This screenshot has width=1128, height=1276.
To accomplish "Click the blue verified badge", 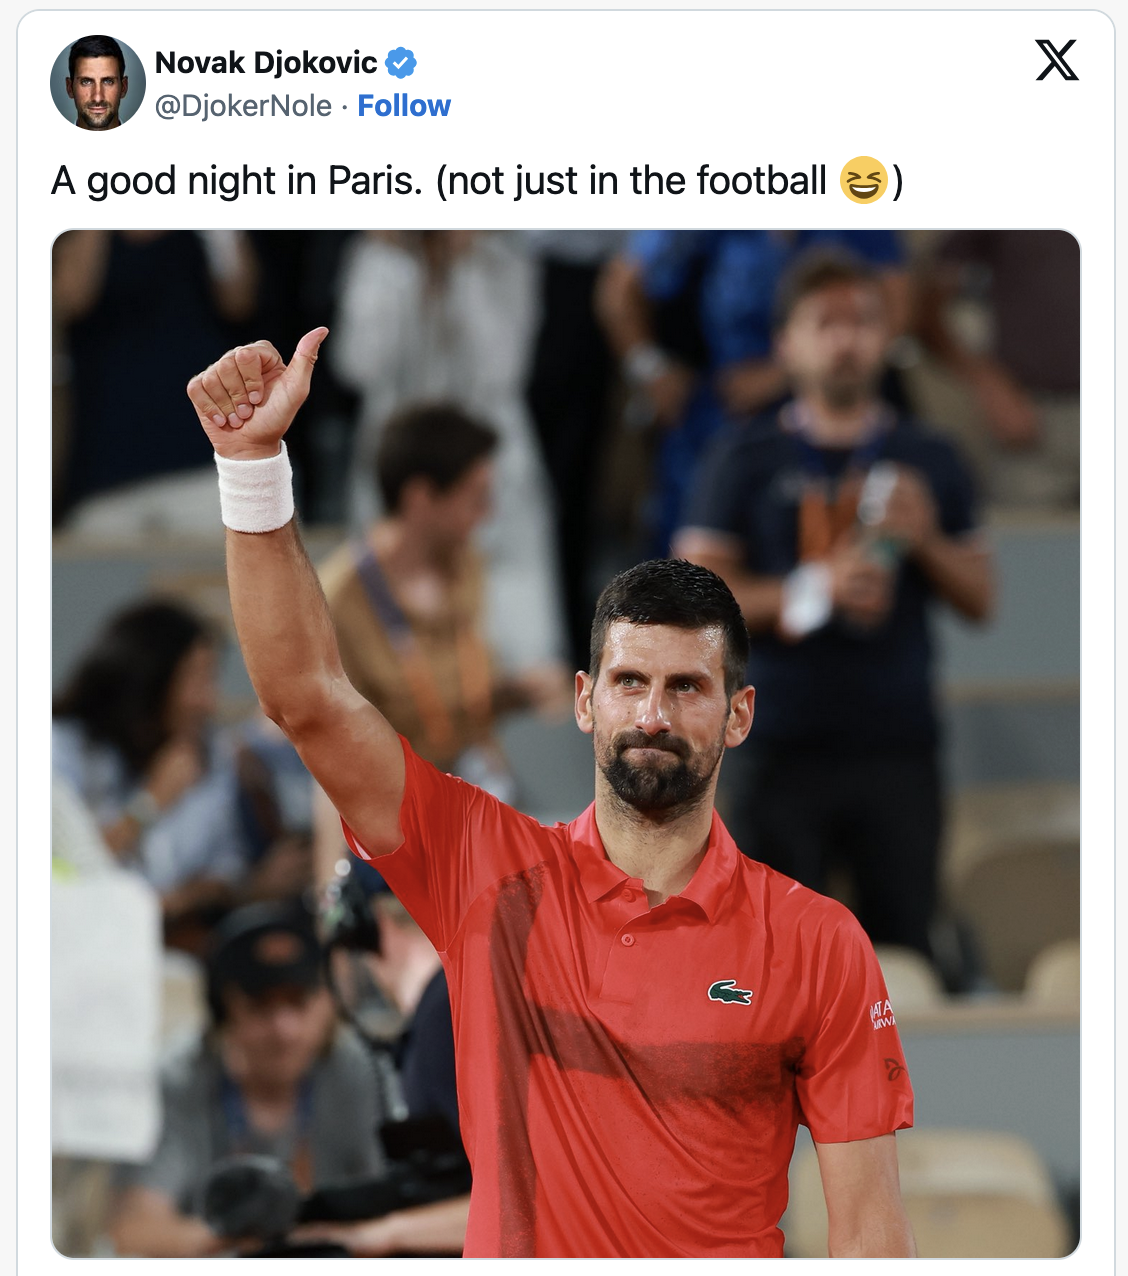I will pos(401,62).
